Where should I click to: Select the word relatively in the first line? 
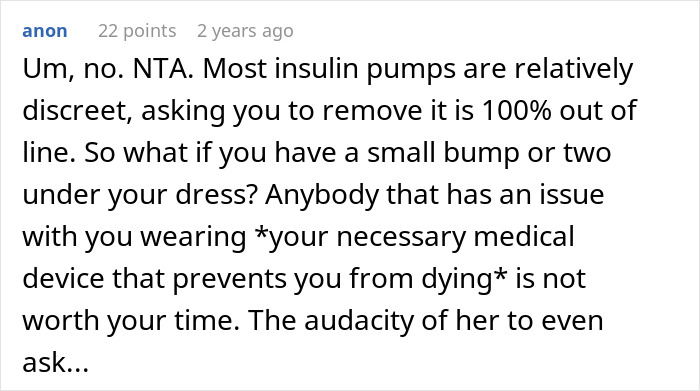tap(574, 69)
